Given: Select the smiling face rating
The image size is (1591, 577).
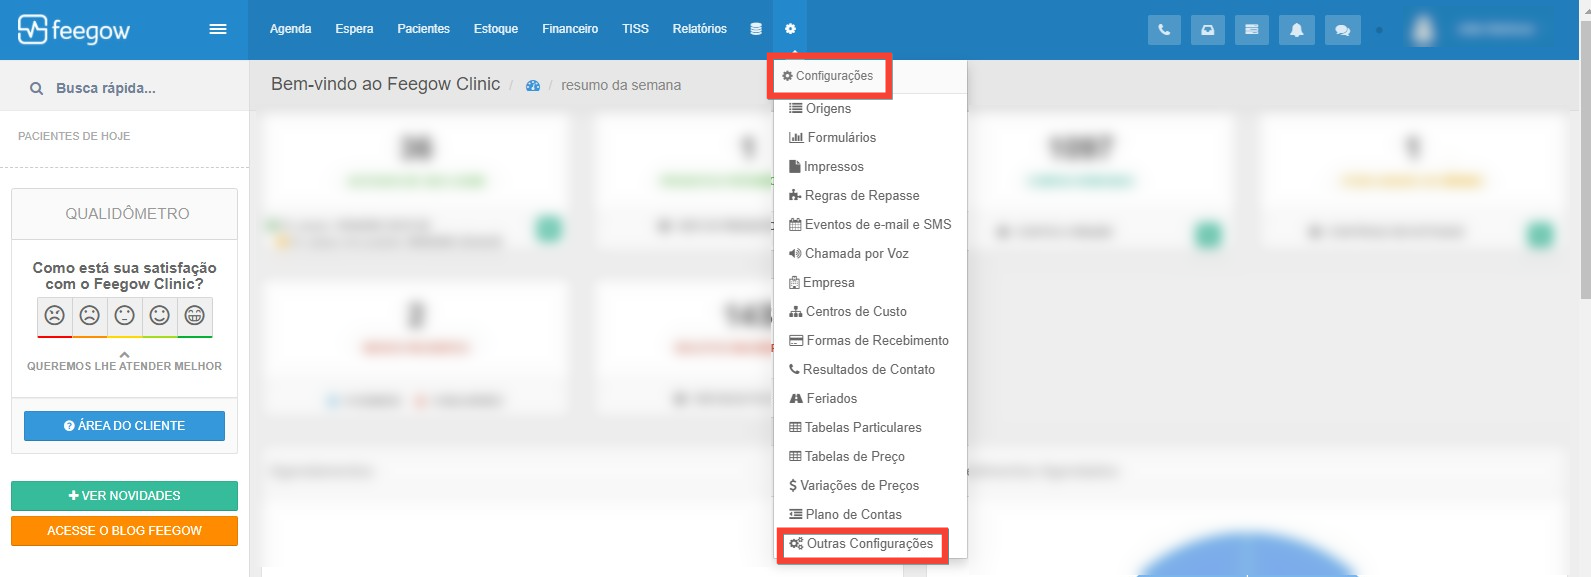Looking at the screenshot, I should click(x=160, y=316).
